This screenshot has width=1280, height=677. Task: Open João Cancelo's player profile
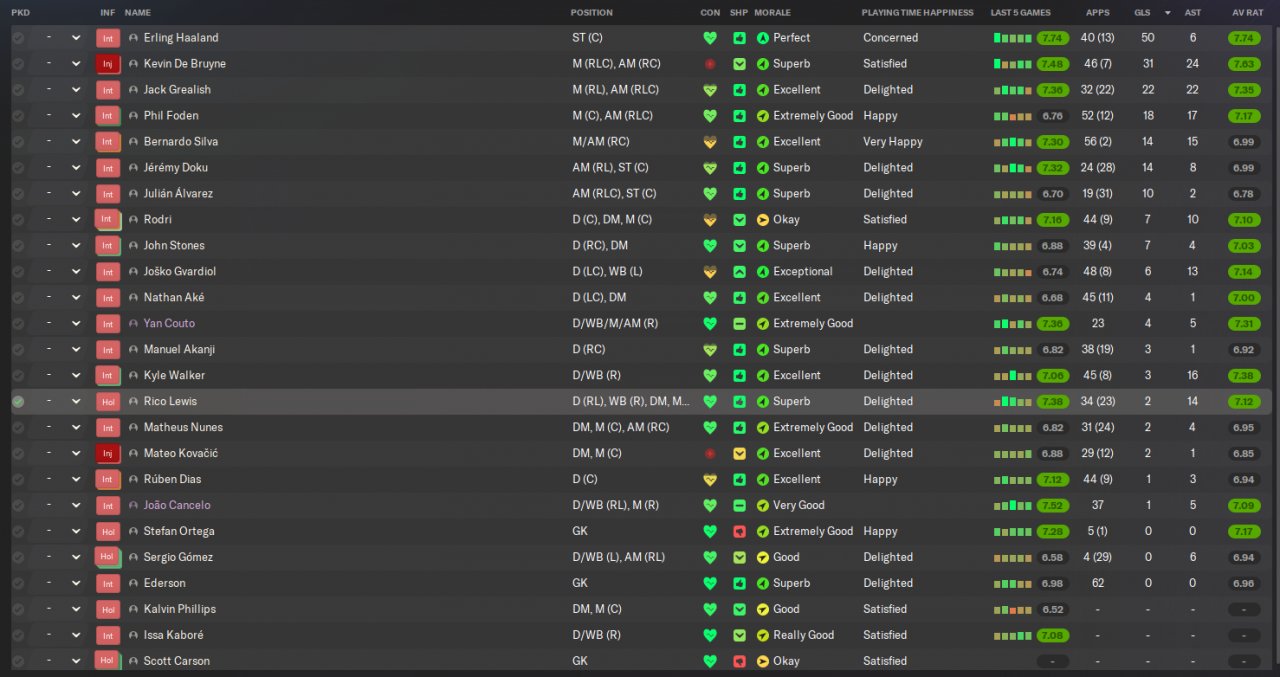(177, 506)
